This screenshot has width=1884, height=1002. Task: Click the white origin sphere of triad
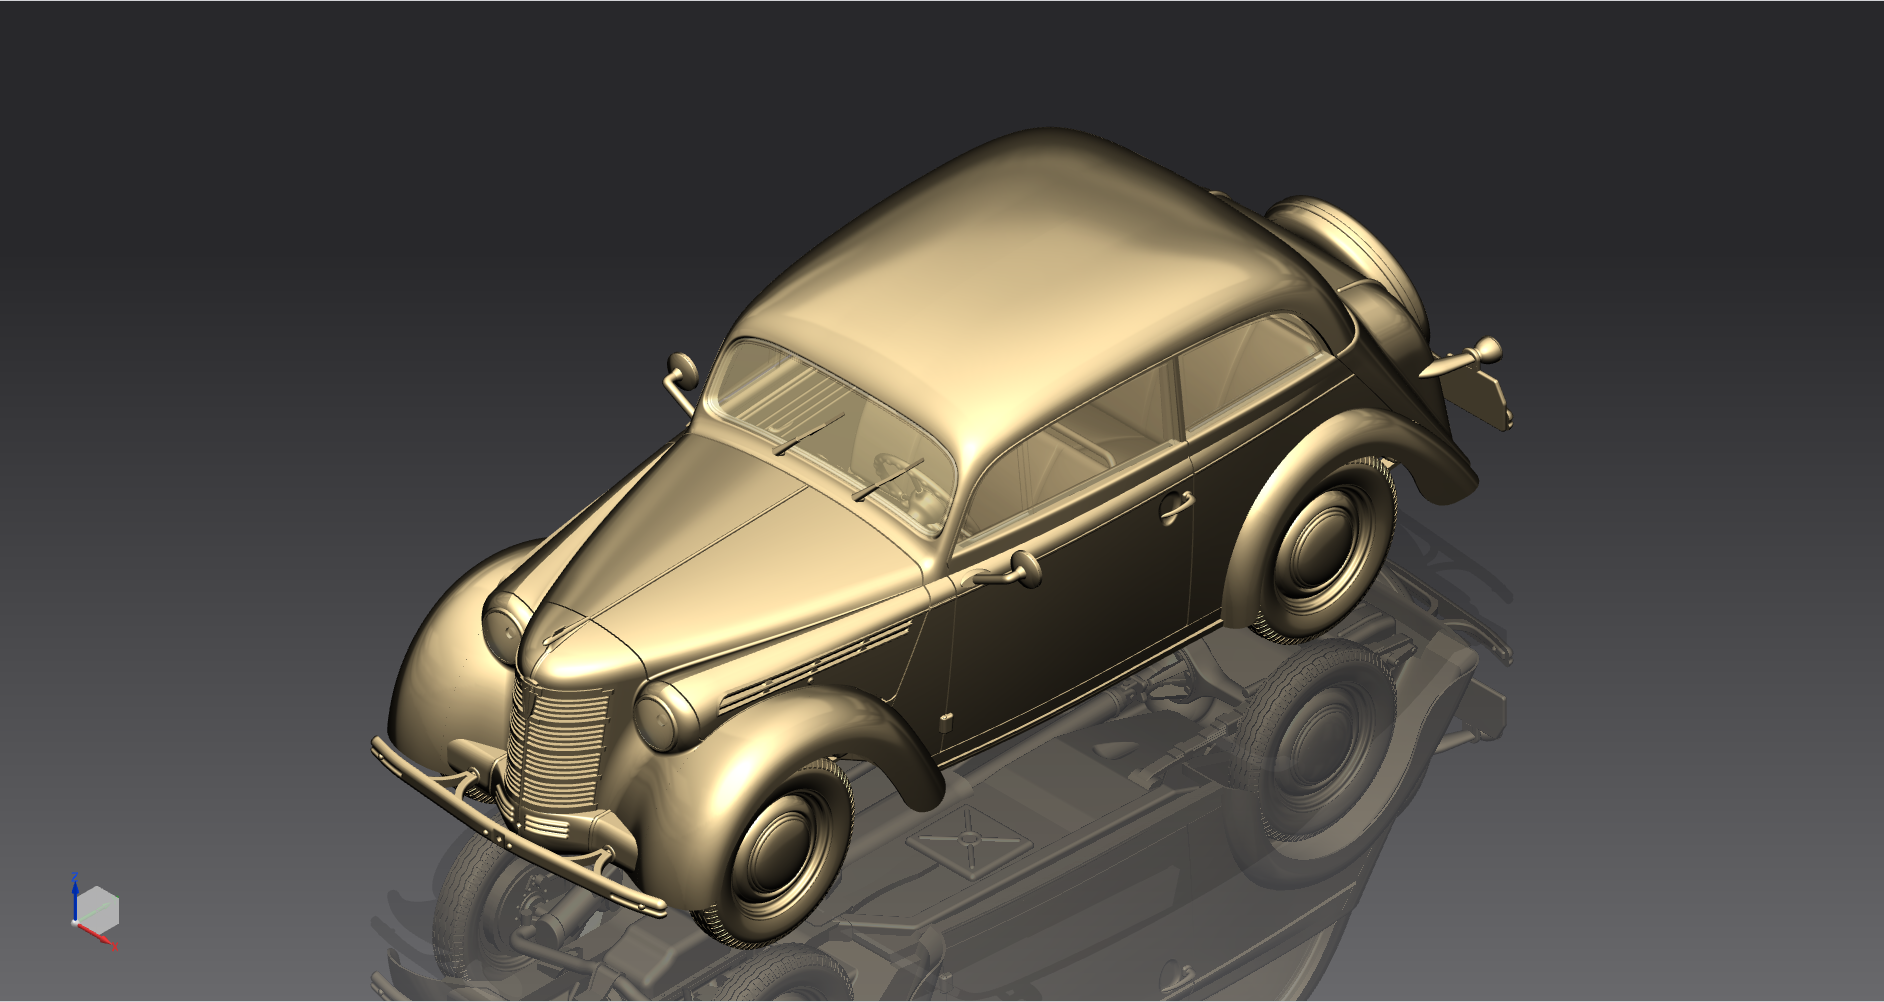(76, 922)
